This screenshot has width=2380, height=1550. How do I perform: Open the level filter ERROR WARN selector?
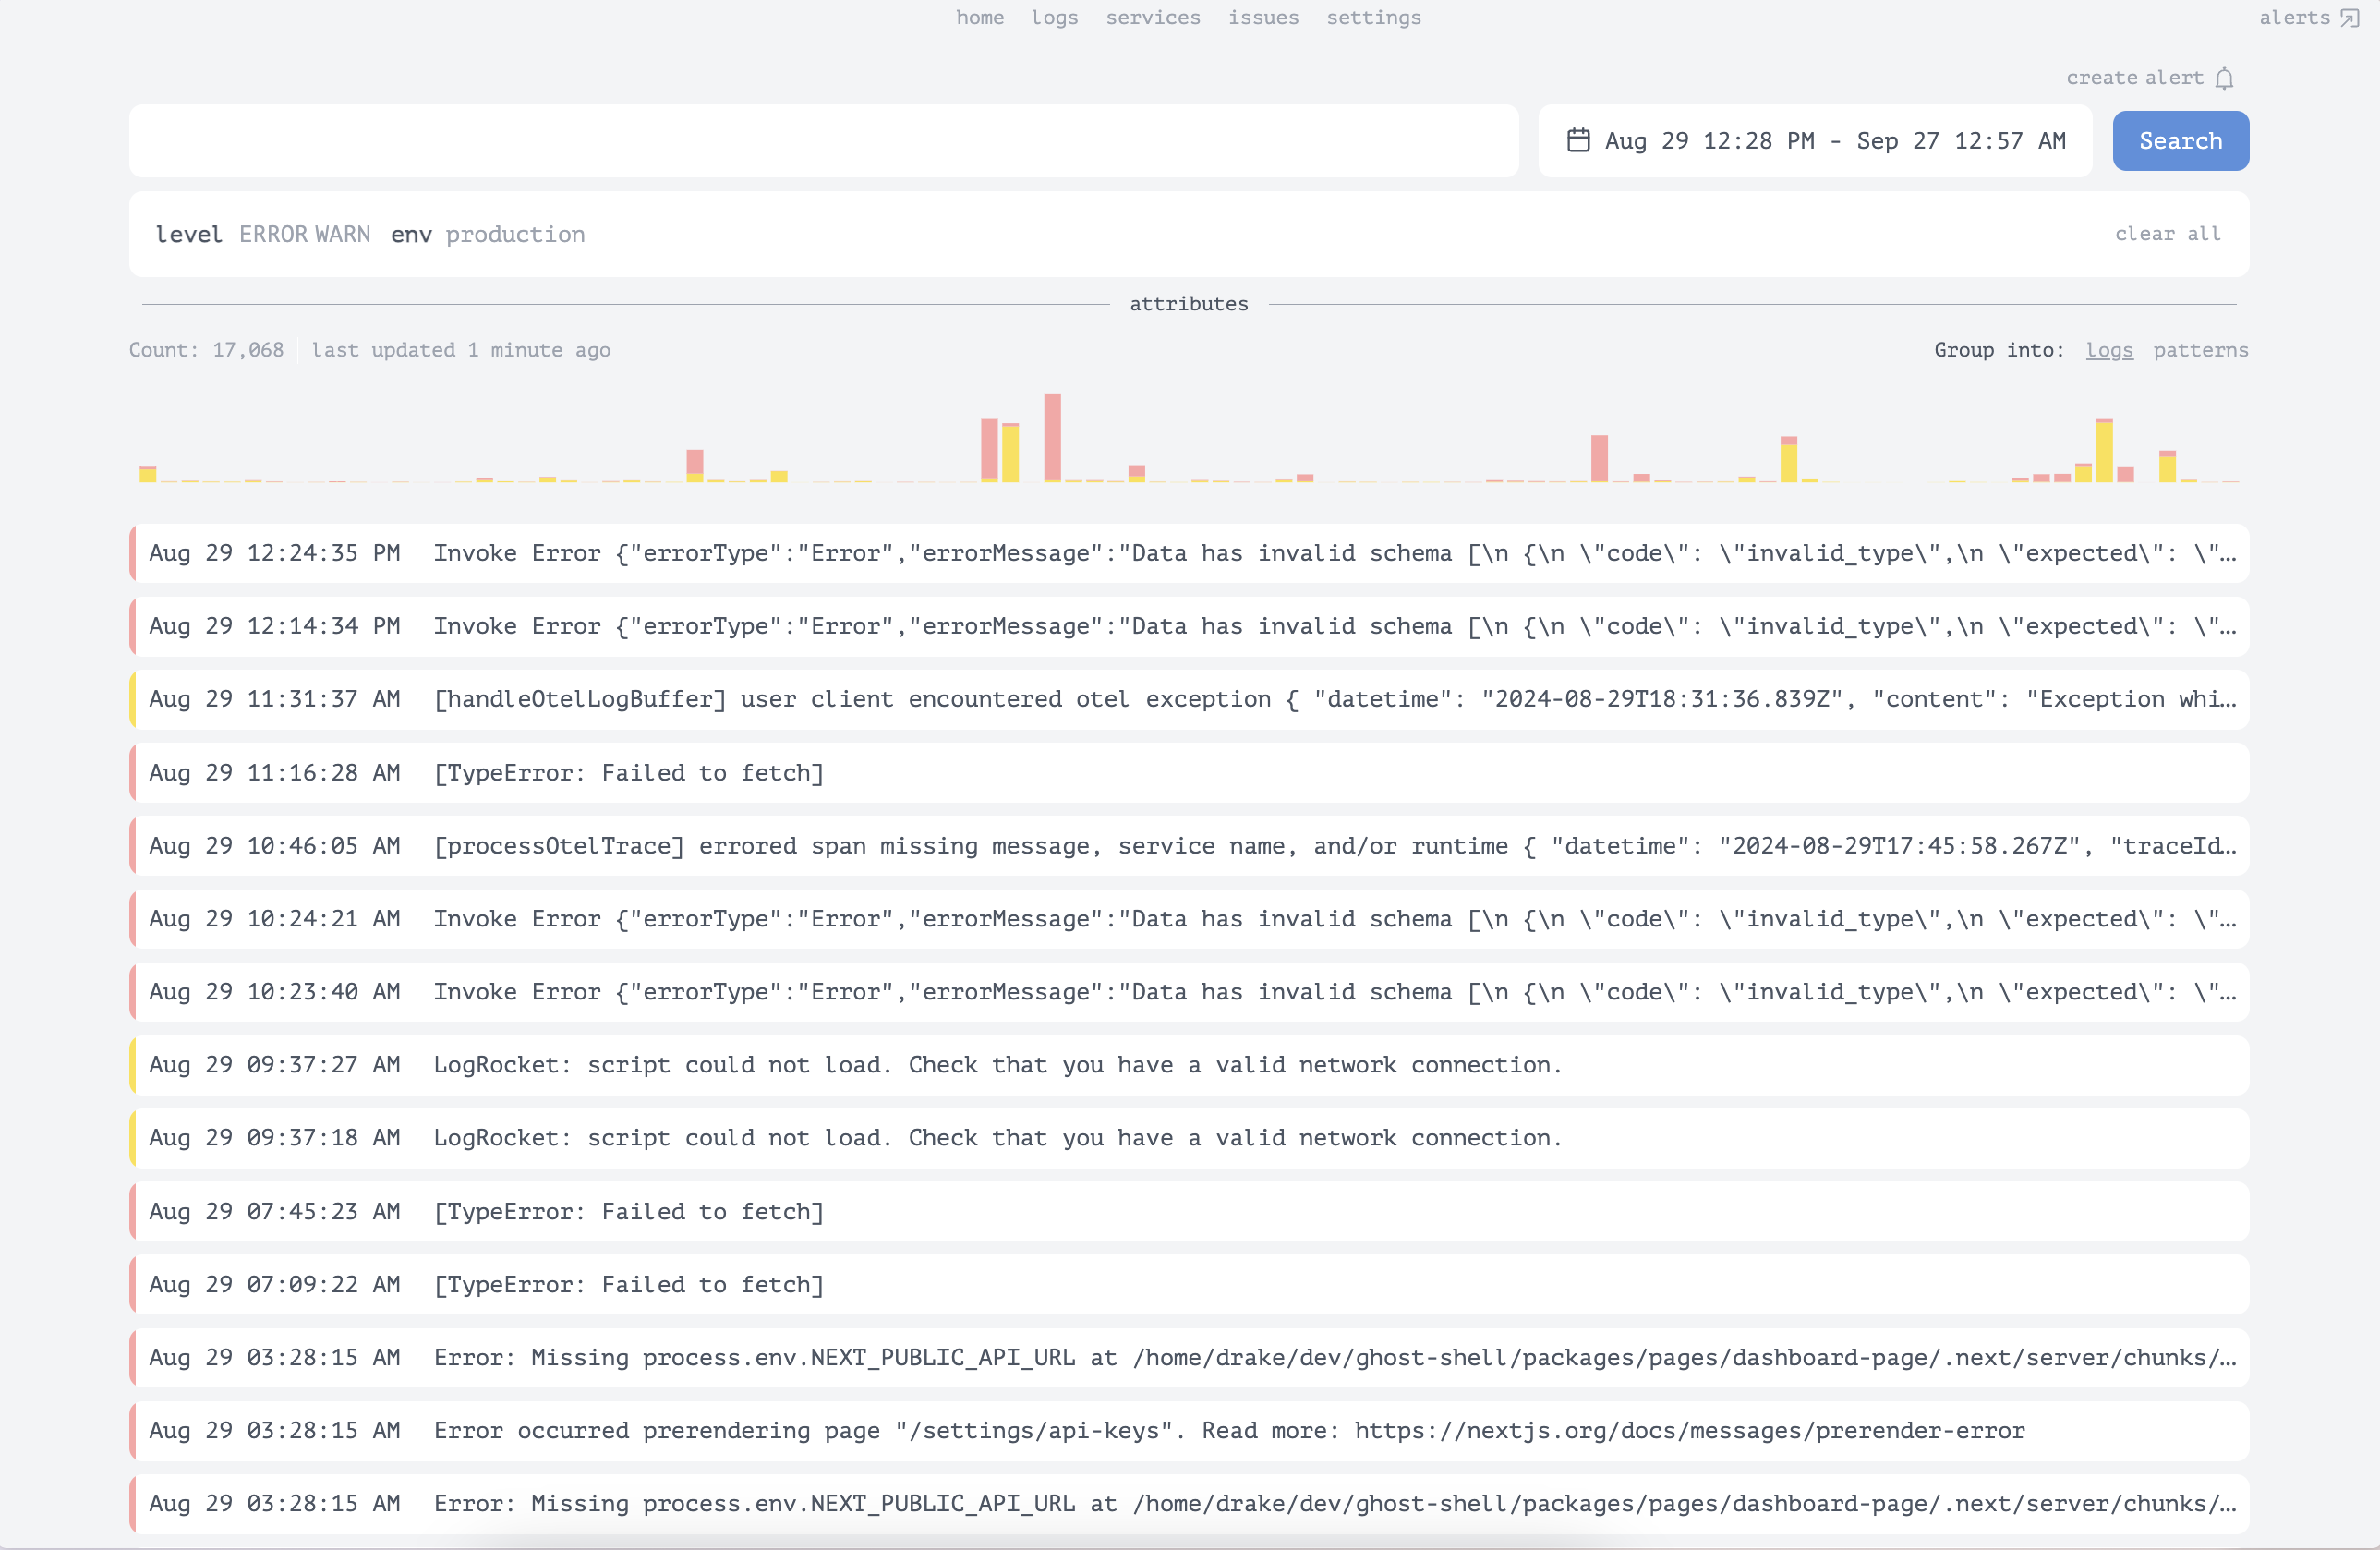click(304, 234)
